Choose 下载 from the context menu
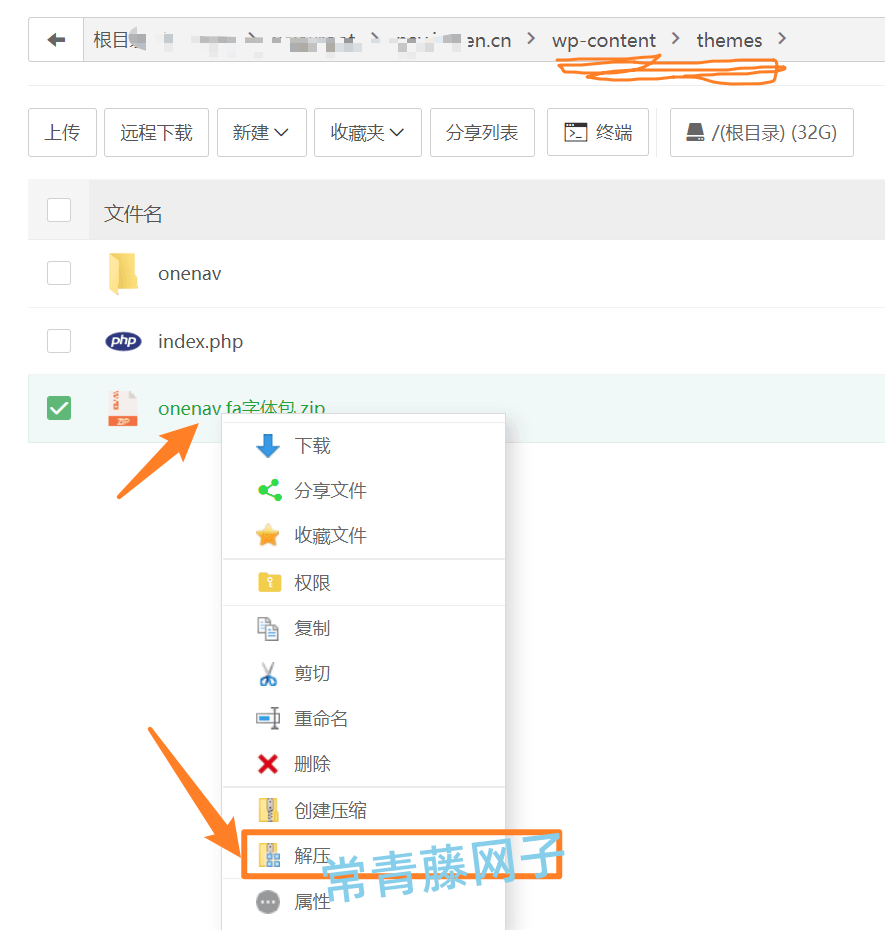This screenshot has height=930, width=885. pyautogui.click(x=364, y=445)
